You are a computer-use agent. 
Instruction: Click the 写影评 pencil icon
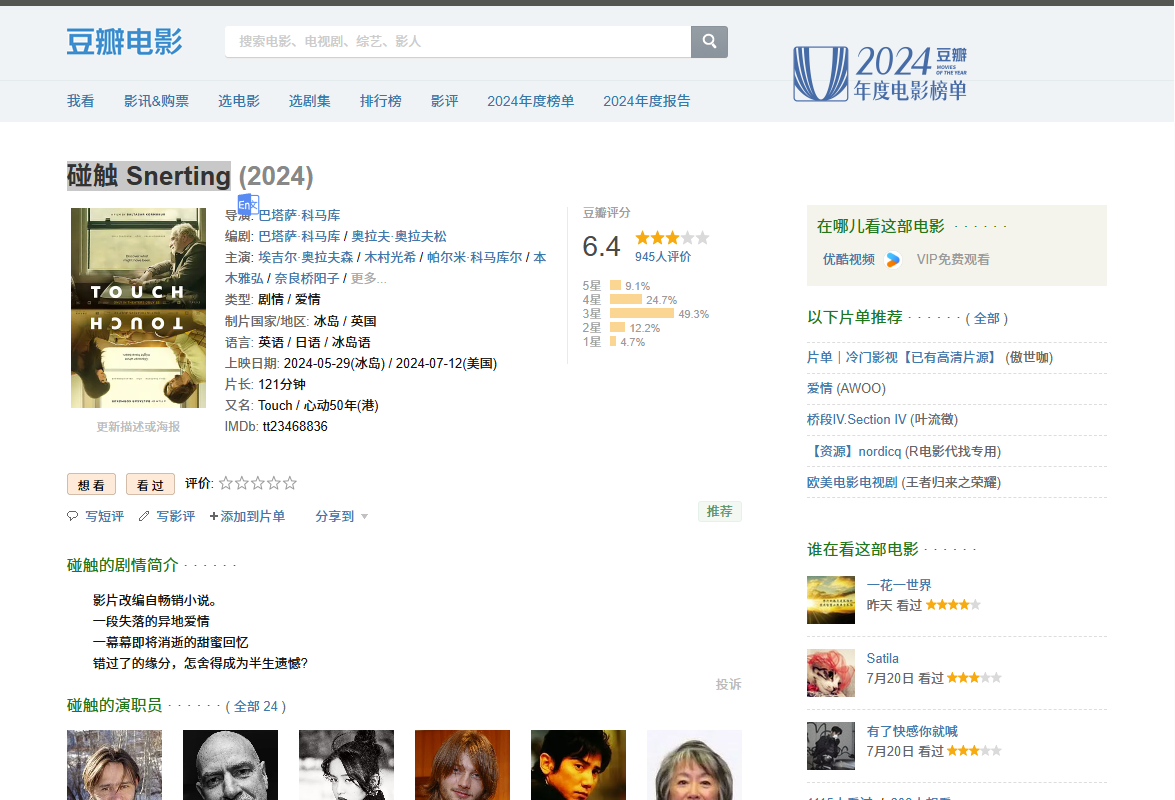point(144,516)
